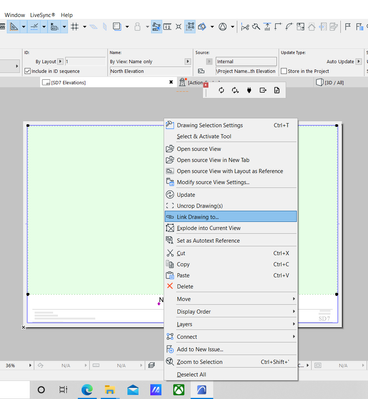Expand the Layers submenu
The width and height of the screenshot is (368, 399).
click(231, 324)
